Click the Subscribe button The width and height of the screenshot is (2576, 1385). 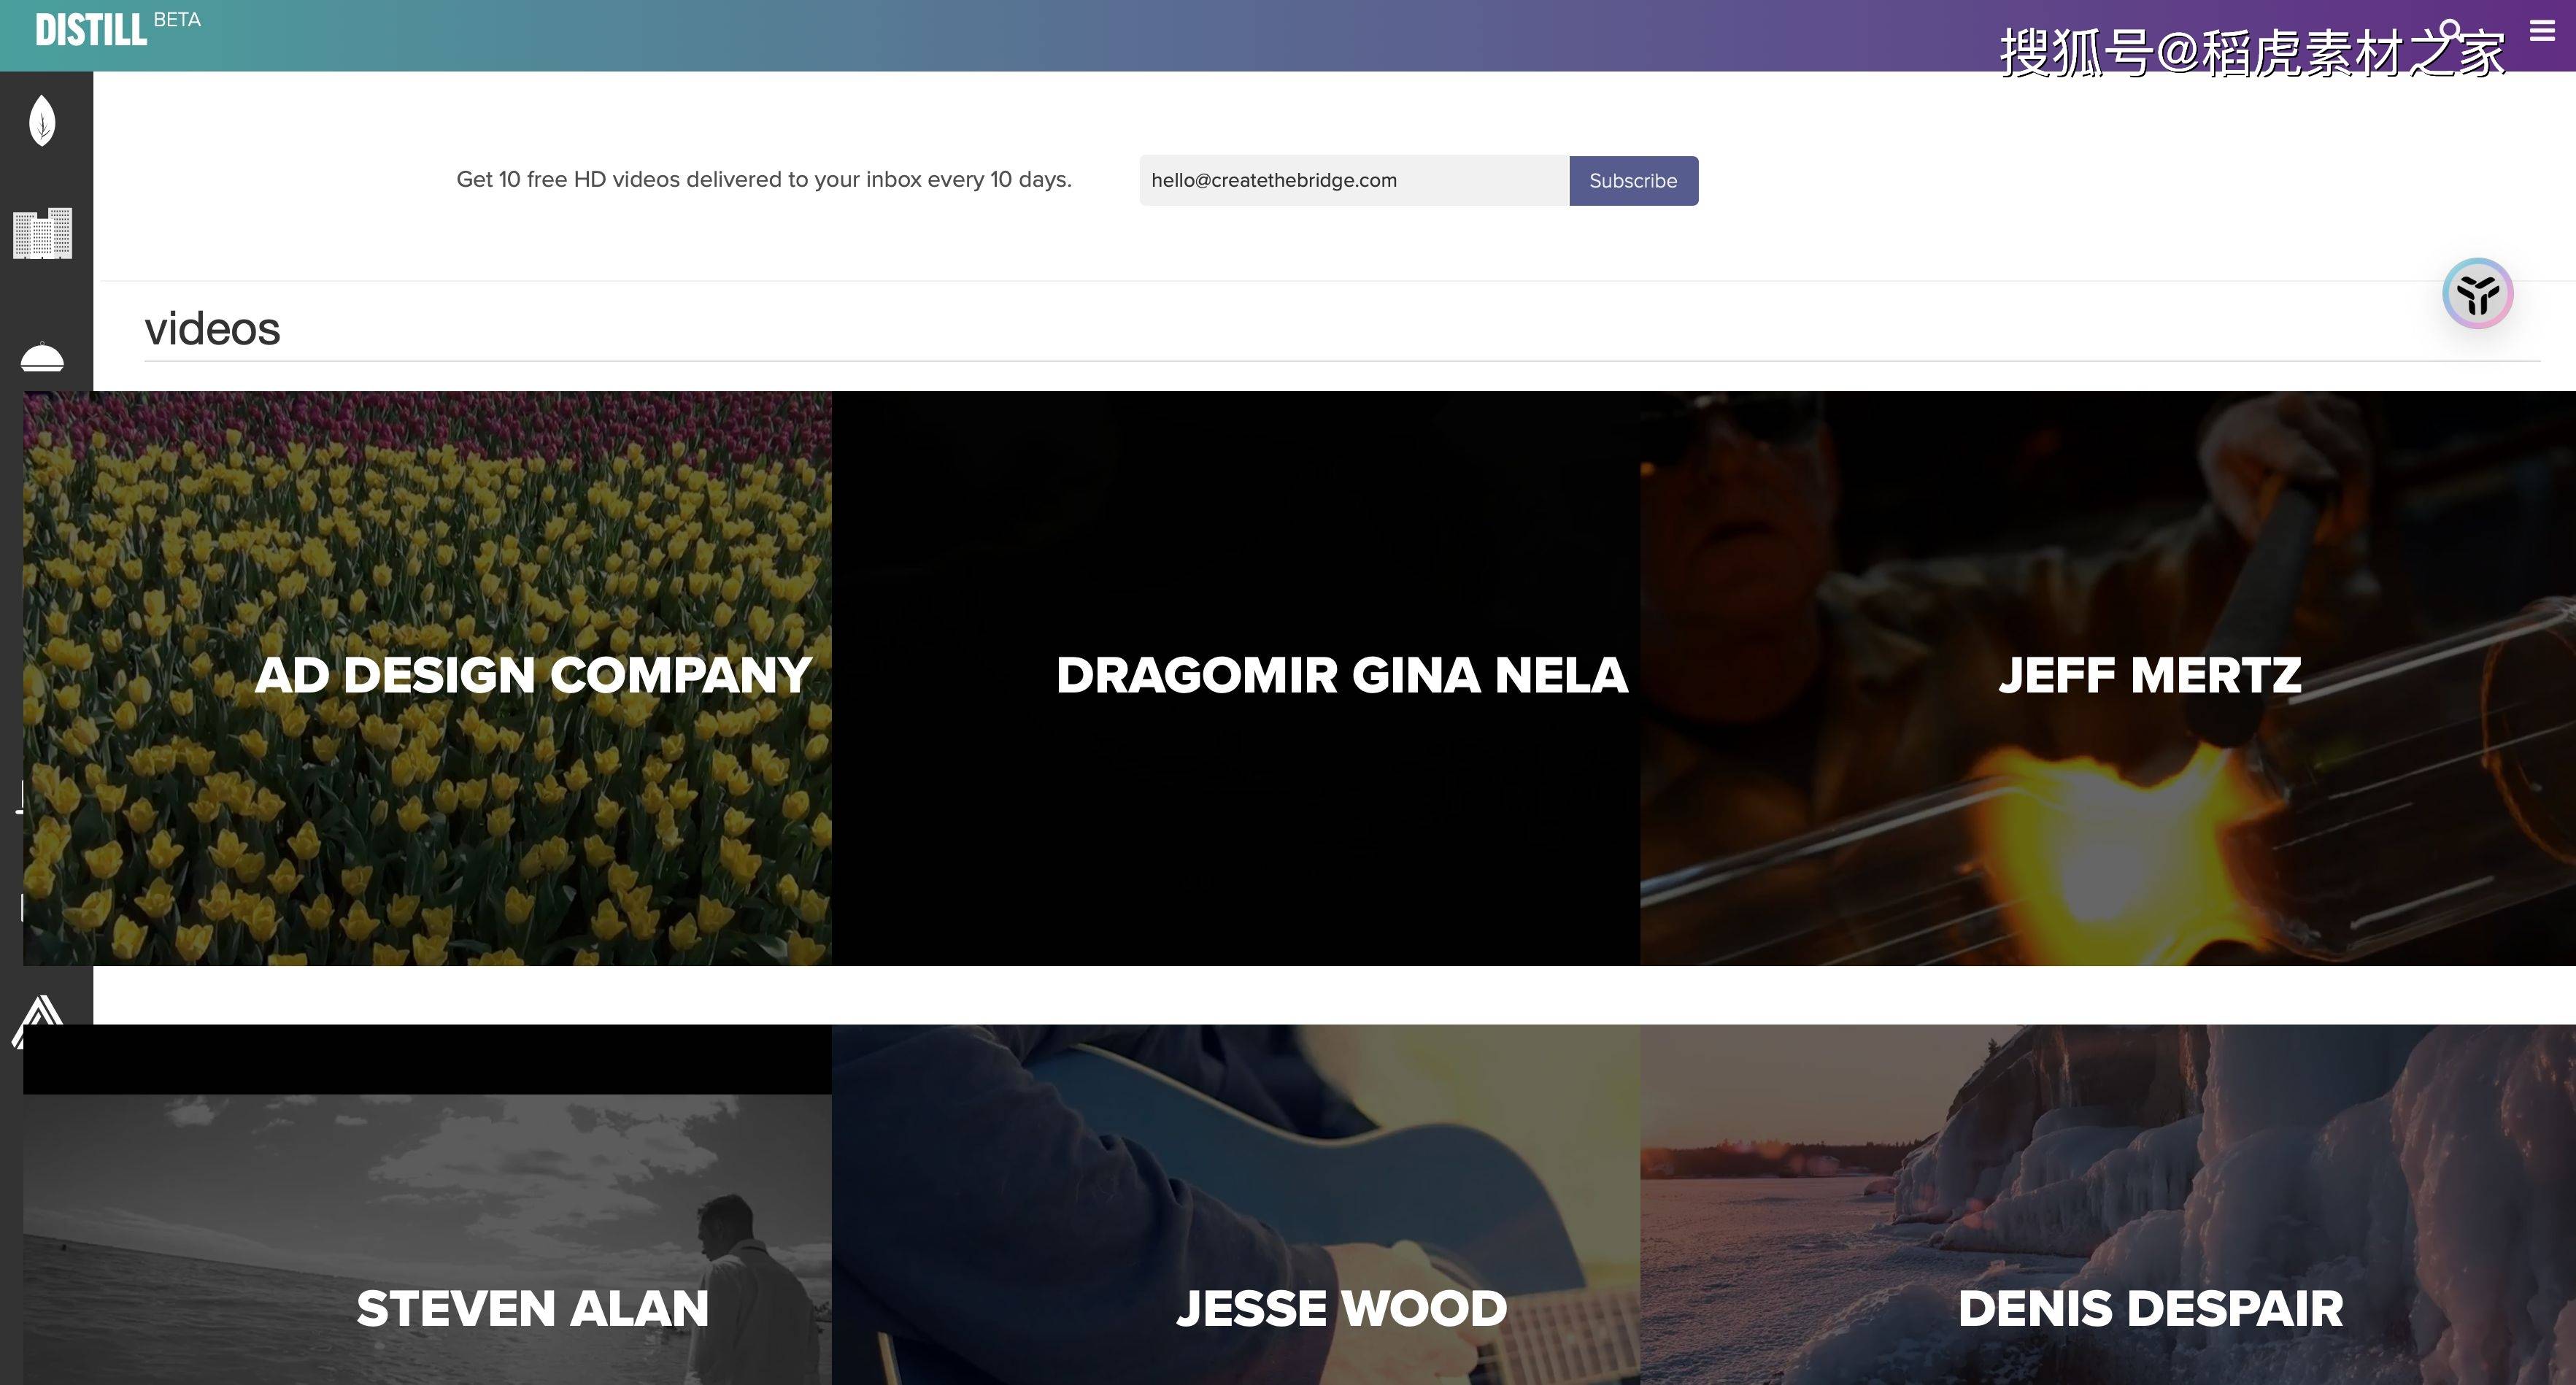[1633, 181]
